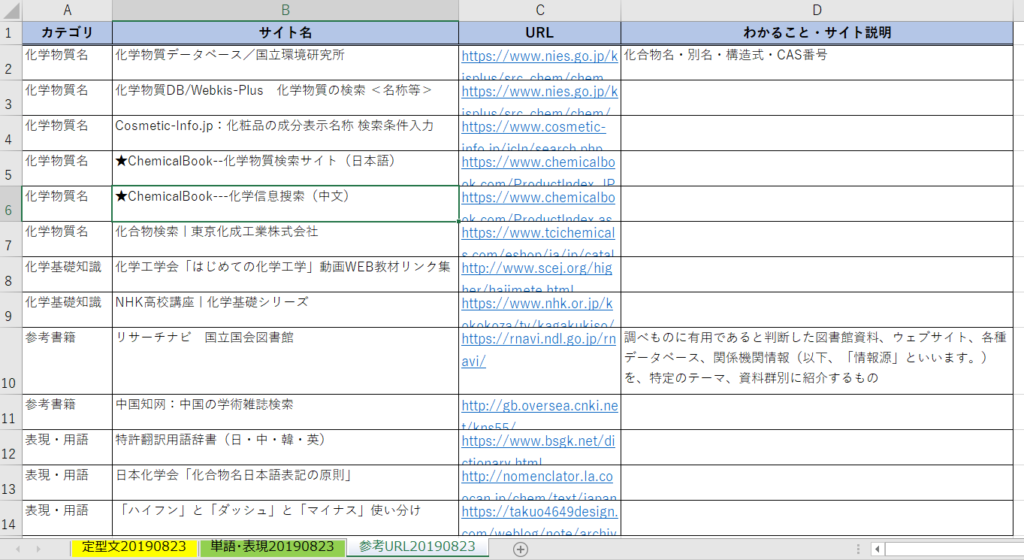The width and height of the screenshot is (1024, 560).
Task: Select 化学工学会「はじめての化学工学」cell
Action: (x=285, y=274)
